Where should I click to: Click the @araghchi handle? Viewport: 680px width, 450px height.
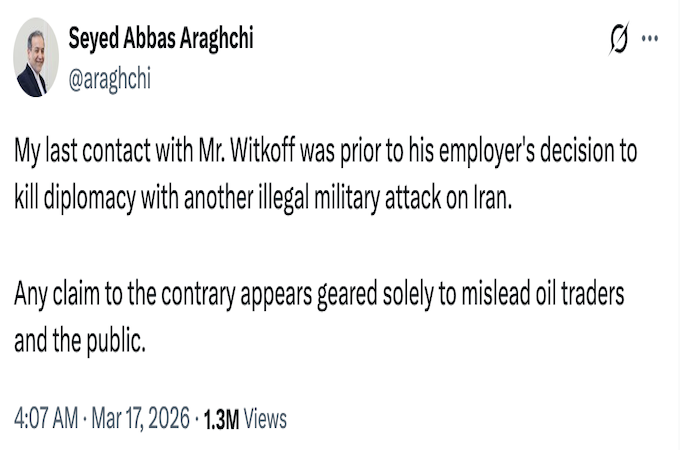[110, 80]
